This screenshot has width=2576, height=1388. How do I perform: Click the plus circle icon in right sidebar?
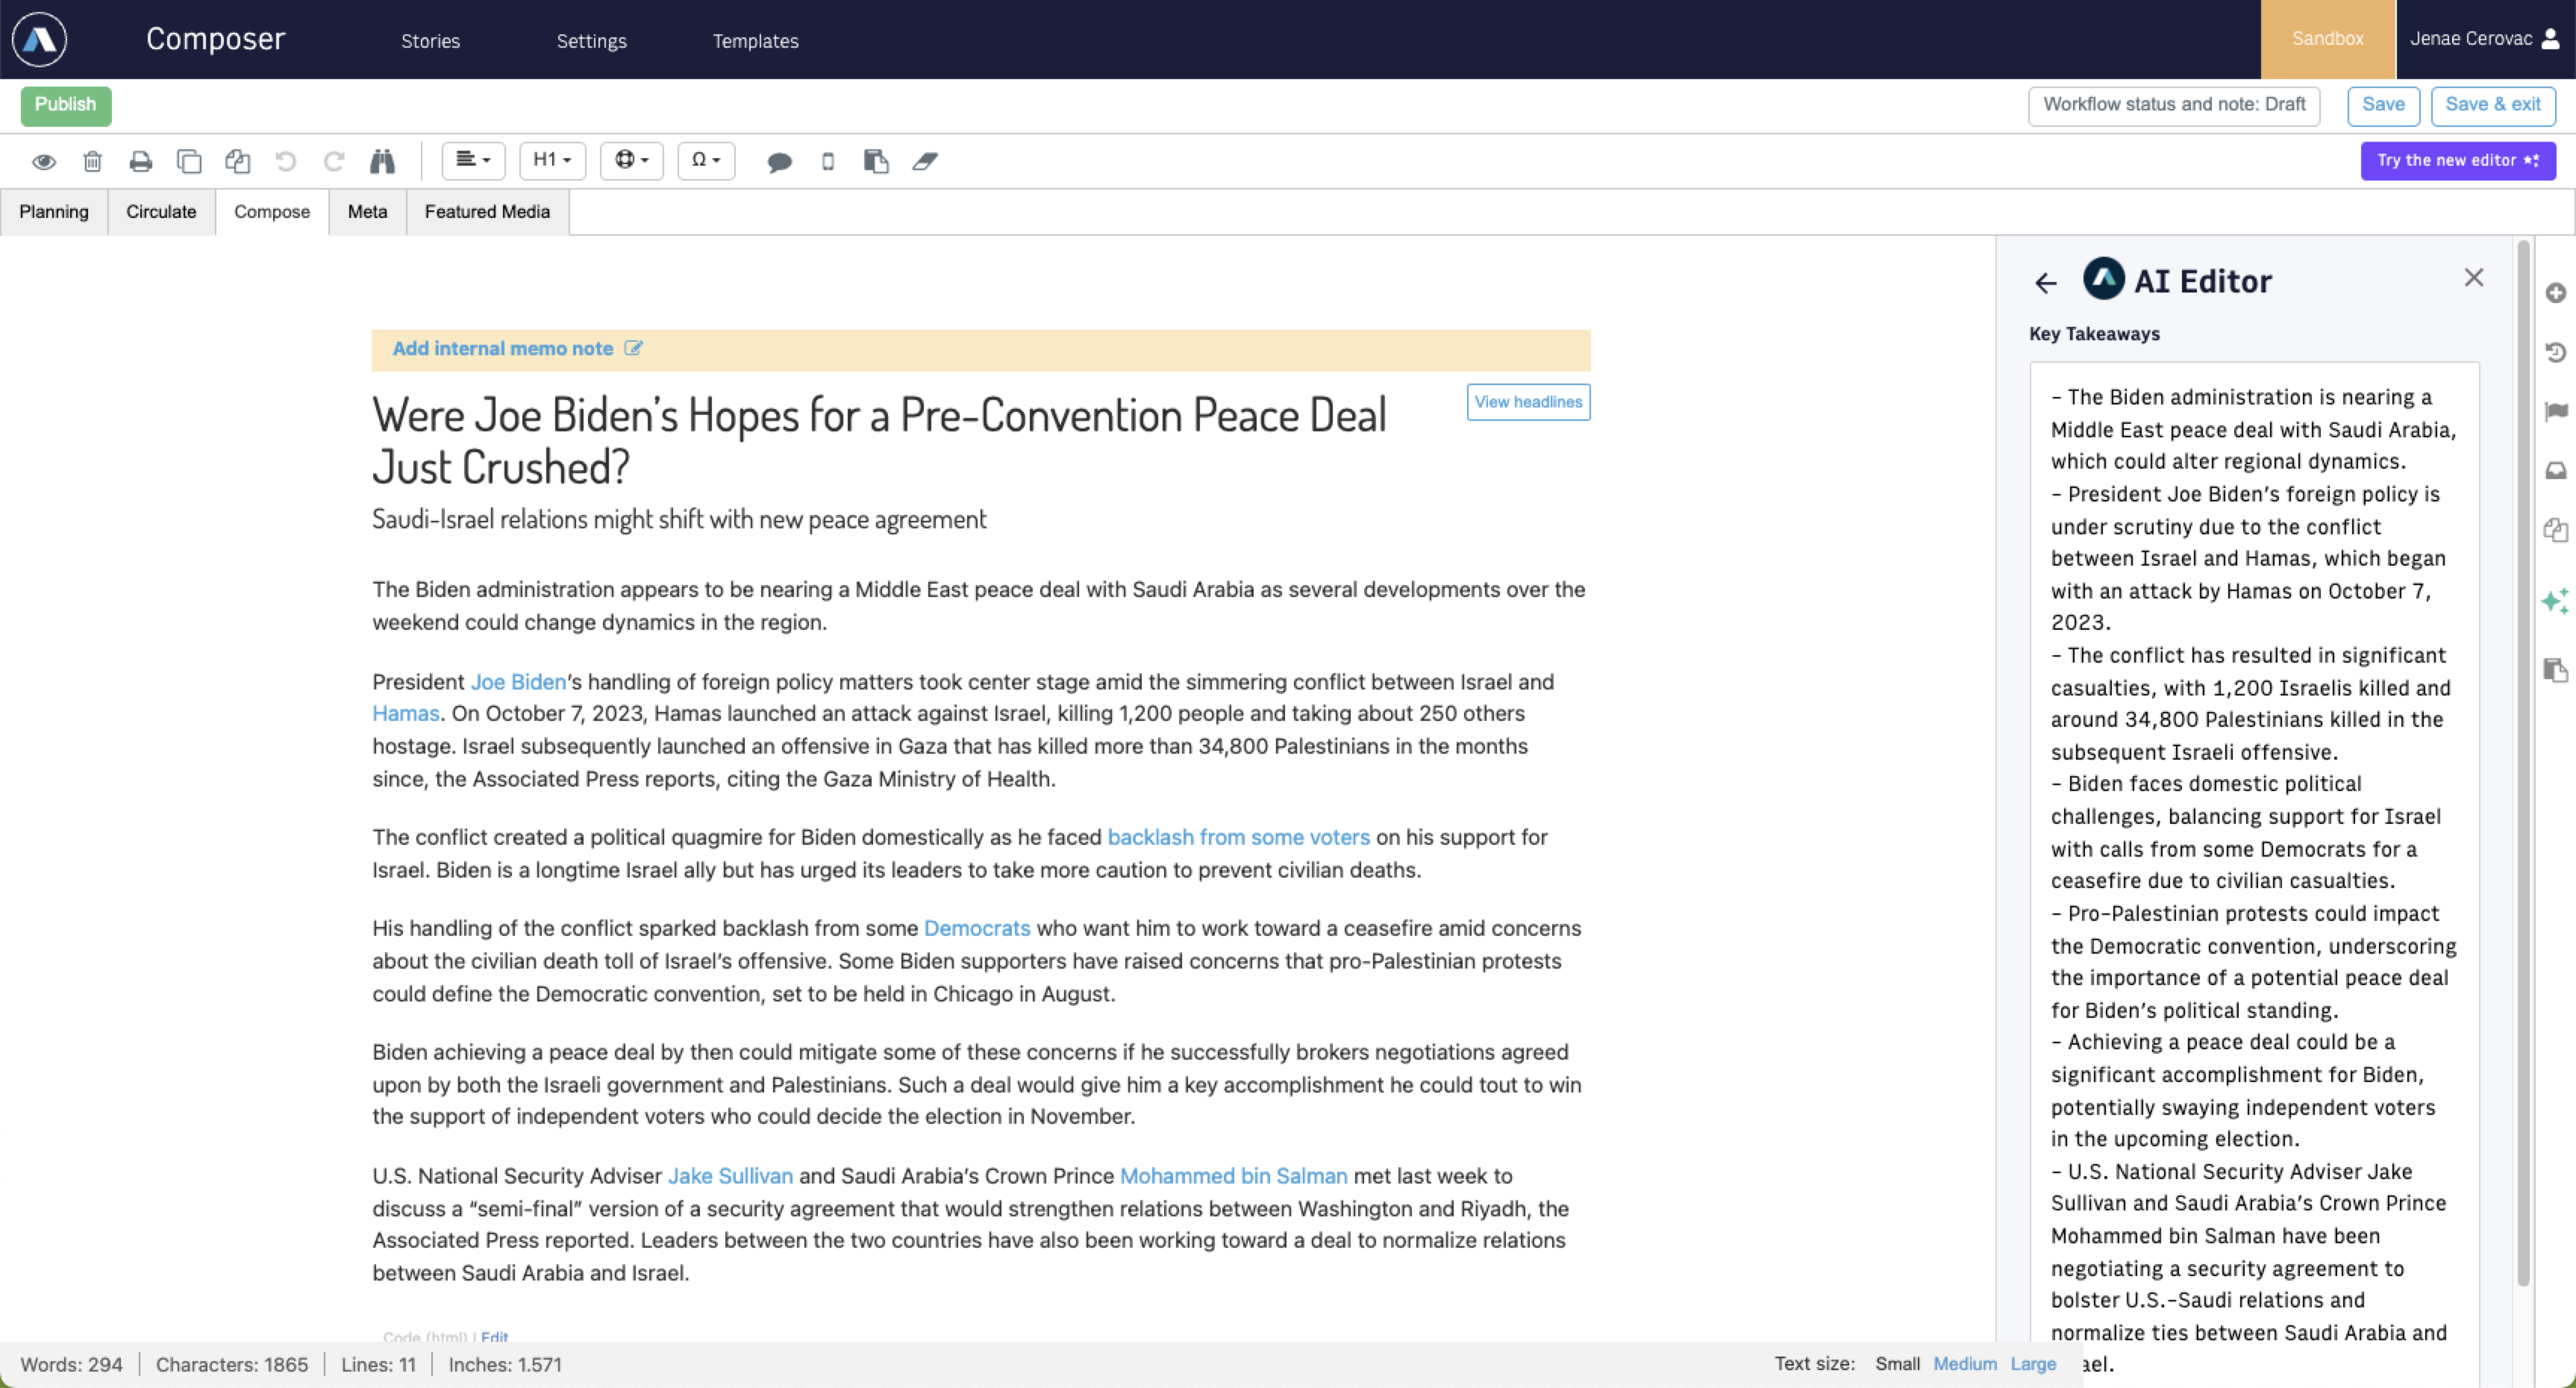pyautogui.click(x=2556, y=293)
